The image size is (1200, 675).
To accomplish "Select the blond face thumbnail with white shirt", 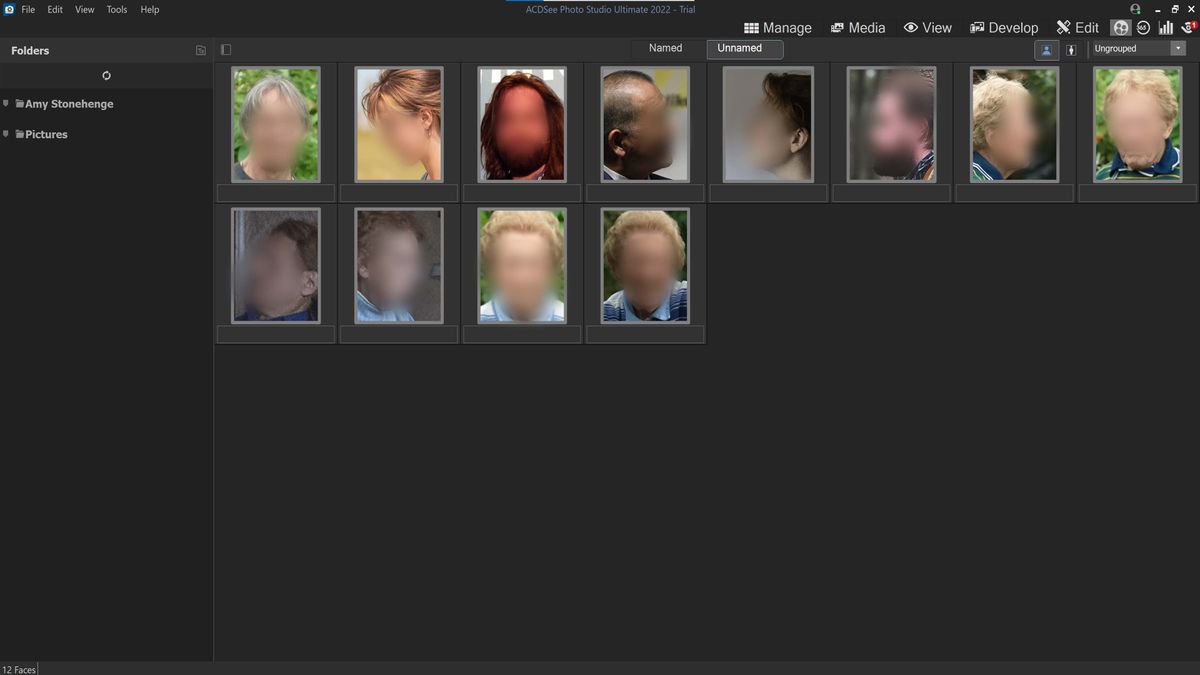I will [x=522, y=265].
